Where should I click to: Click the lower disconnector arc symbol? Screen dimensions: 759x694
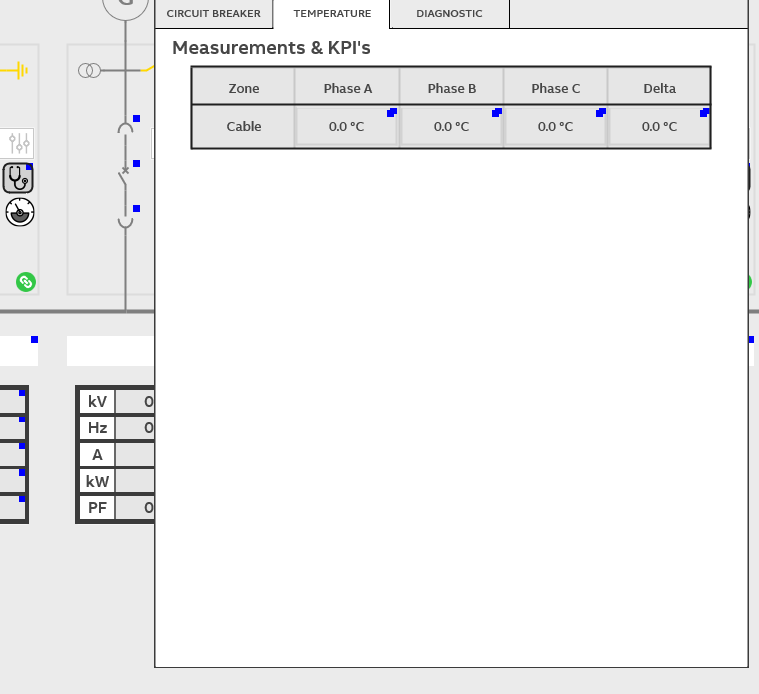click(125, 223)
